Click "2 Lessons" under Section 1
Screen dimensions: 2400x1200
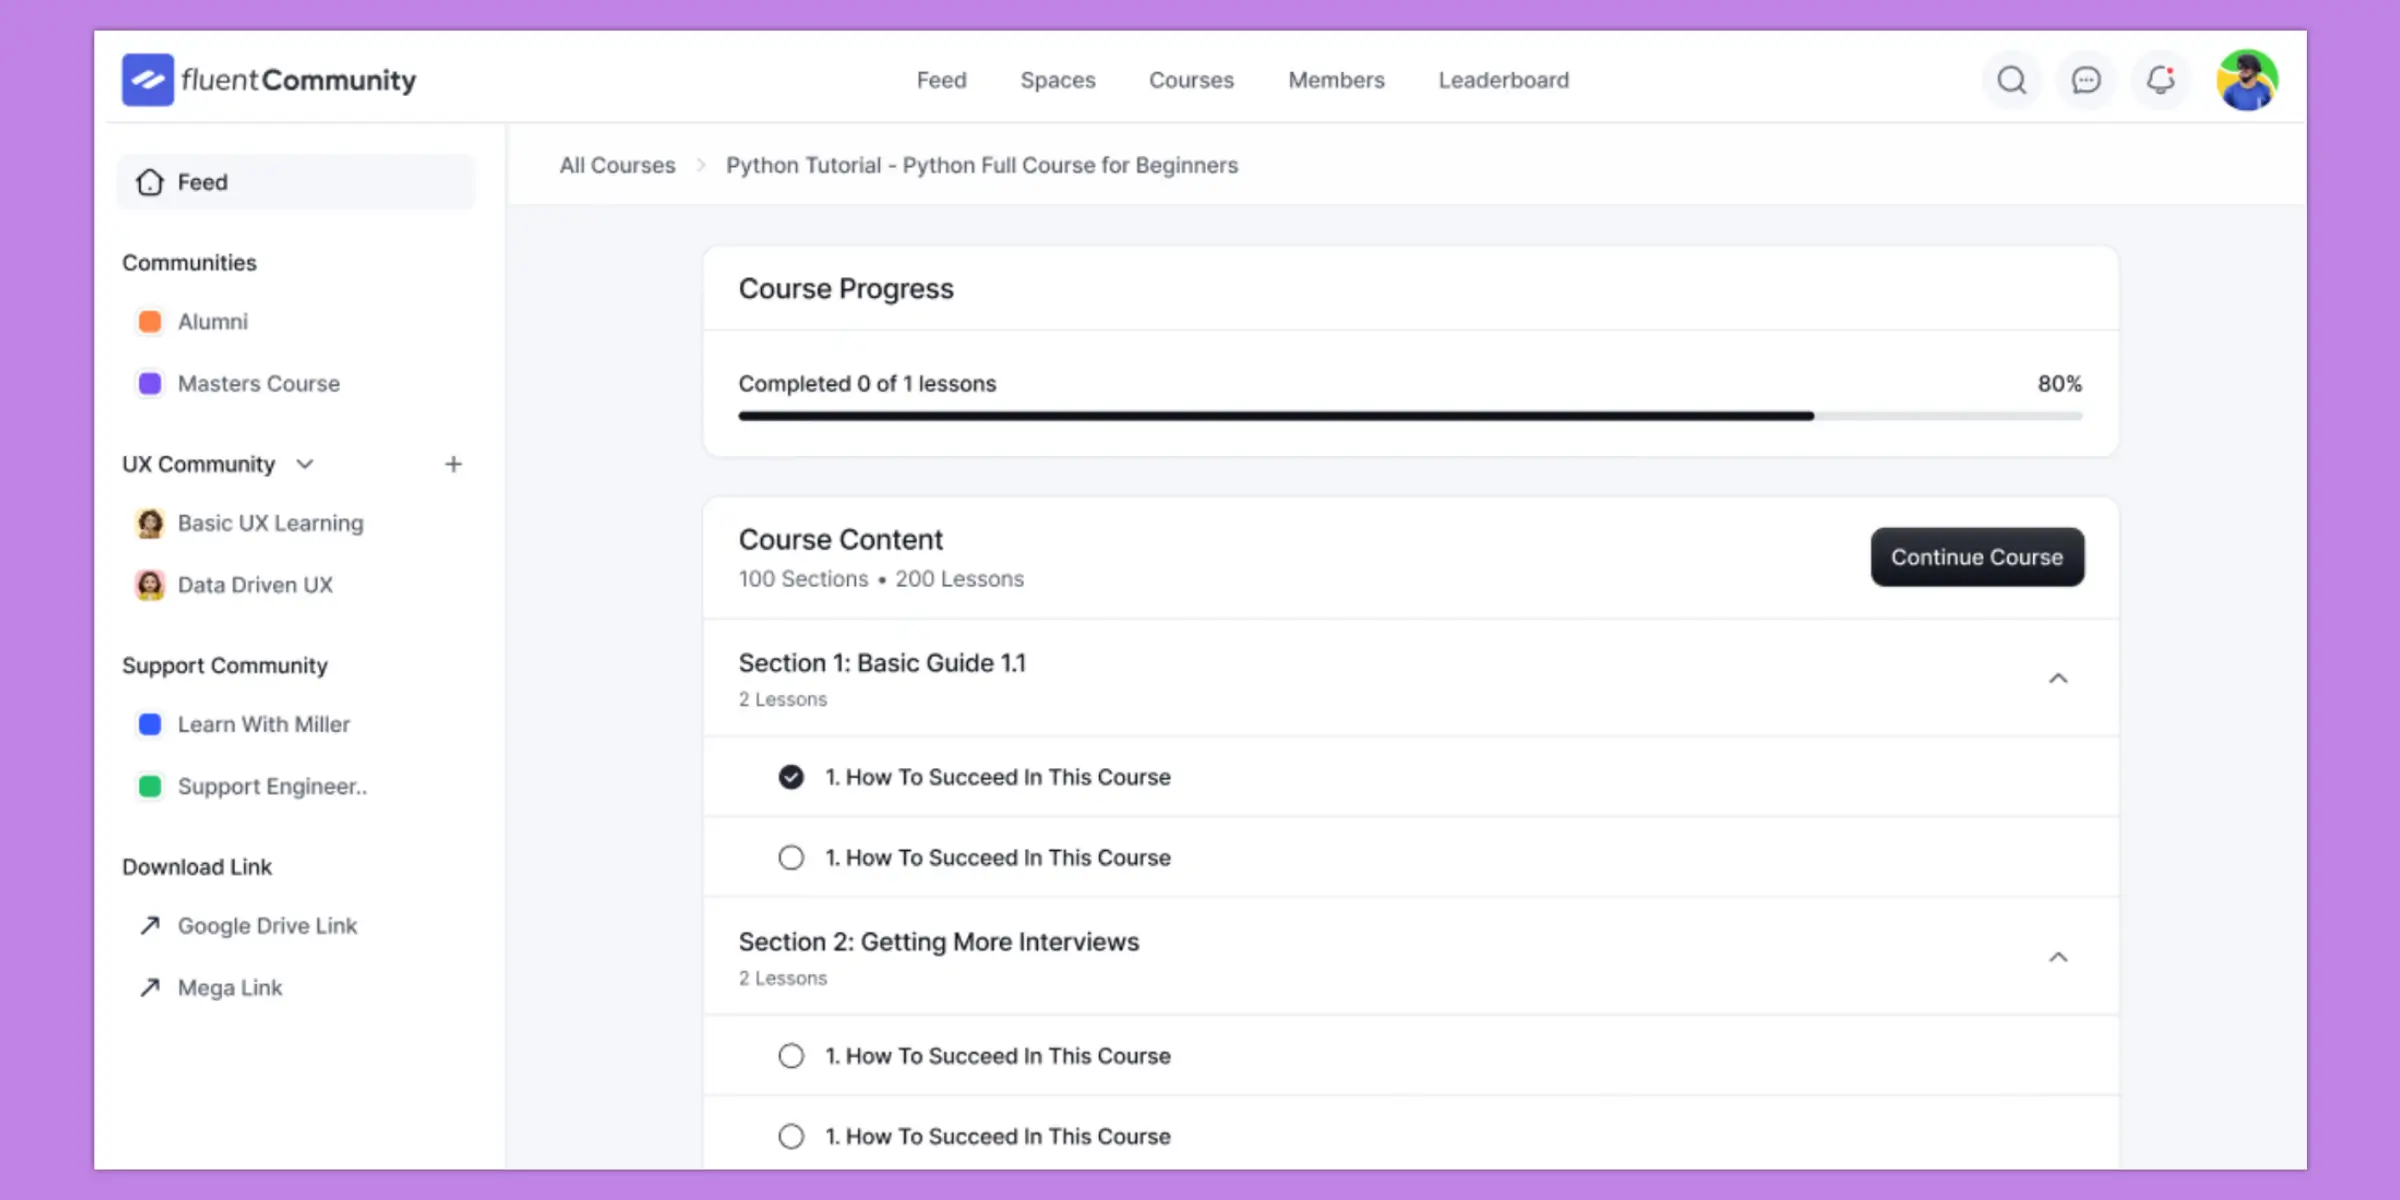(783, 700)
